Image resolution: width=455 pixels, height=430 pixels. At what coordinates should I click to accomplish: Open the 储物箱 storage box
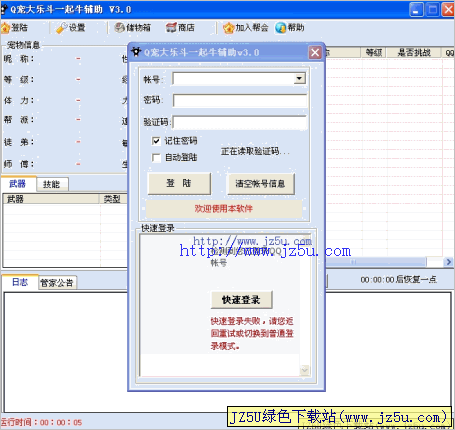[132, 28]
